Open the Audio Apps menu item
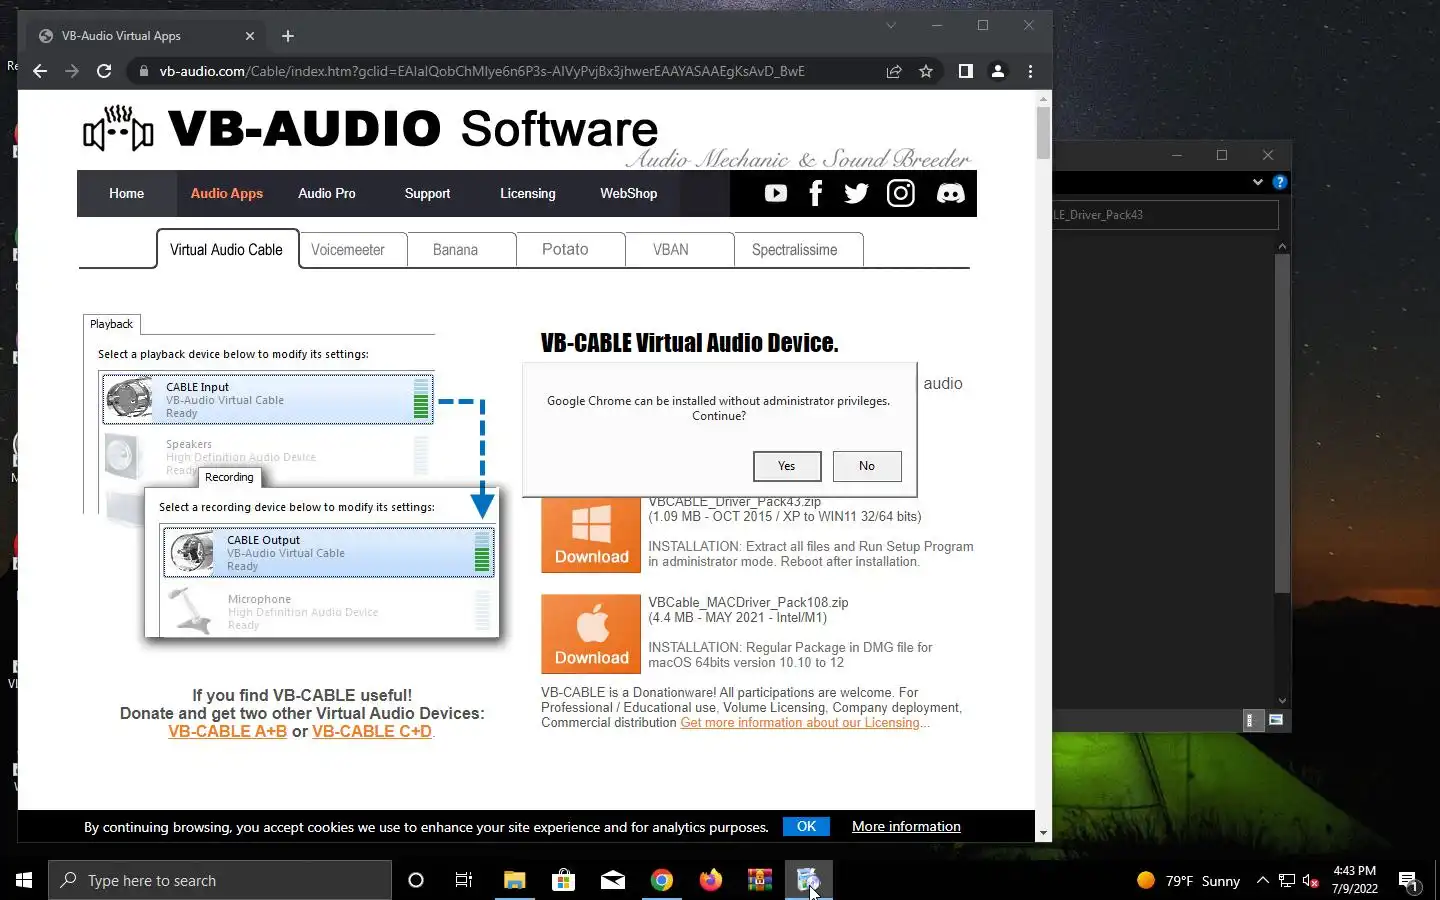The width and height of the screenshot is (1440, 900). click(227, 193)
